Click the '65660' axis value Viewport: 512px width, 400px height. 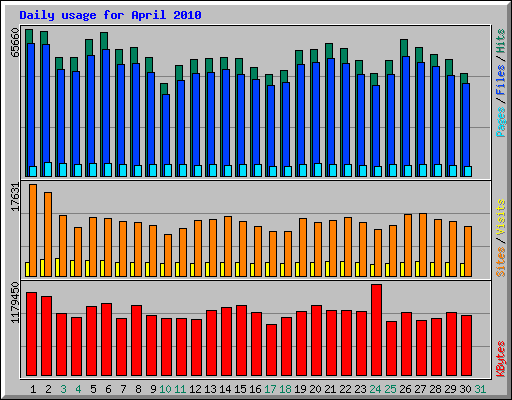click(15, 43)
